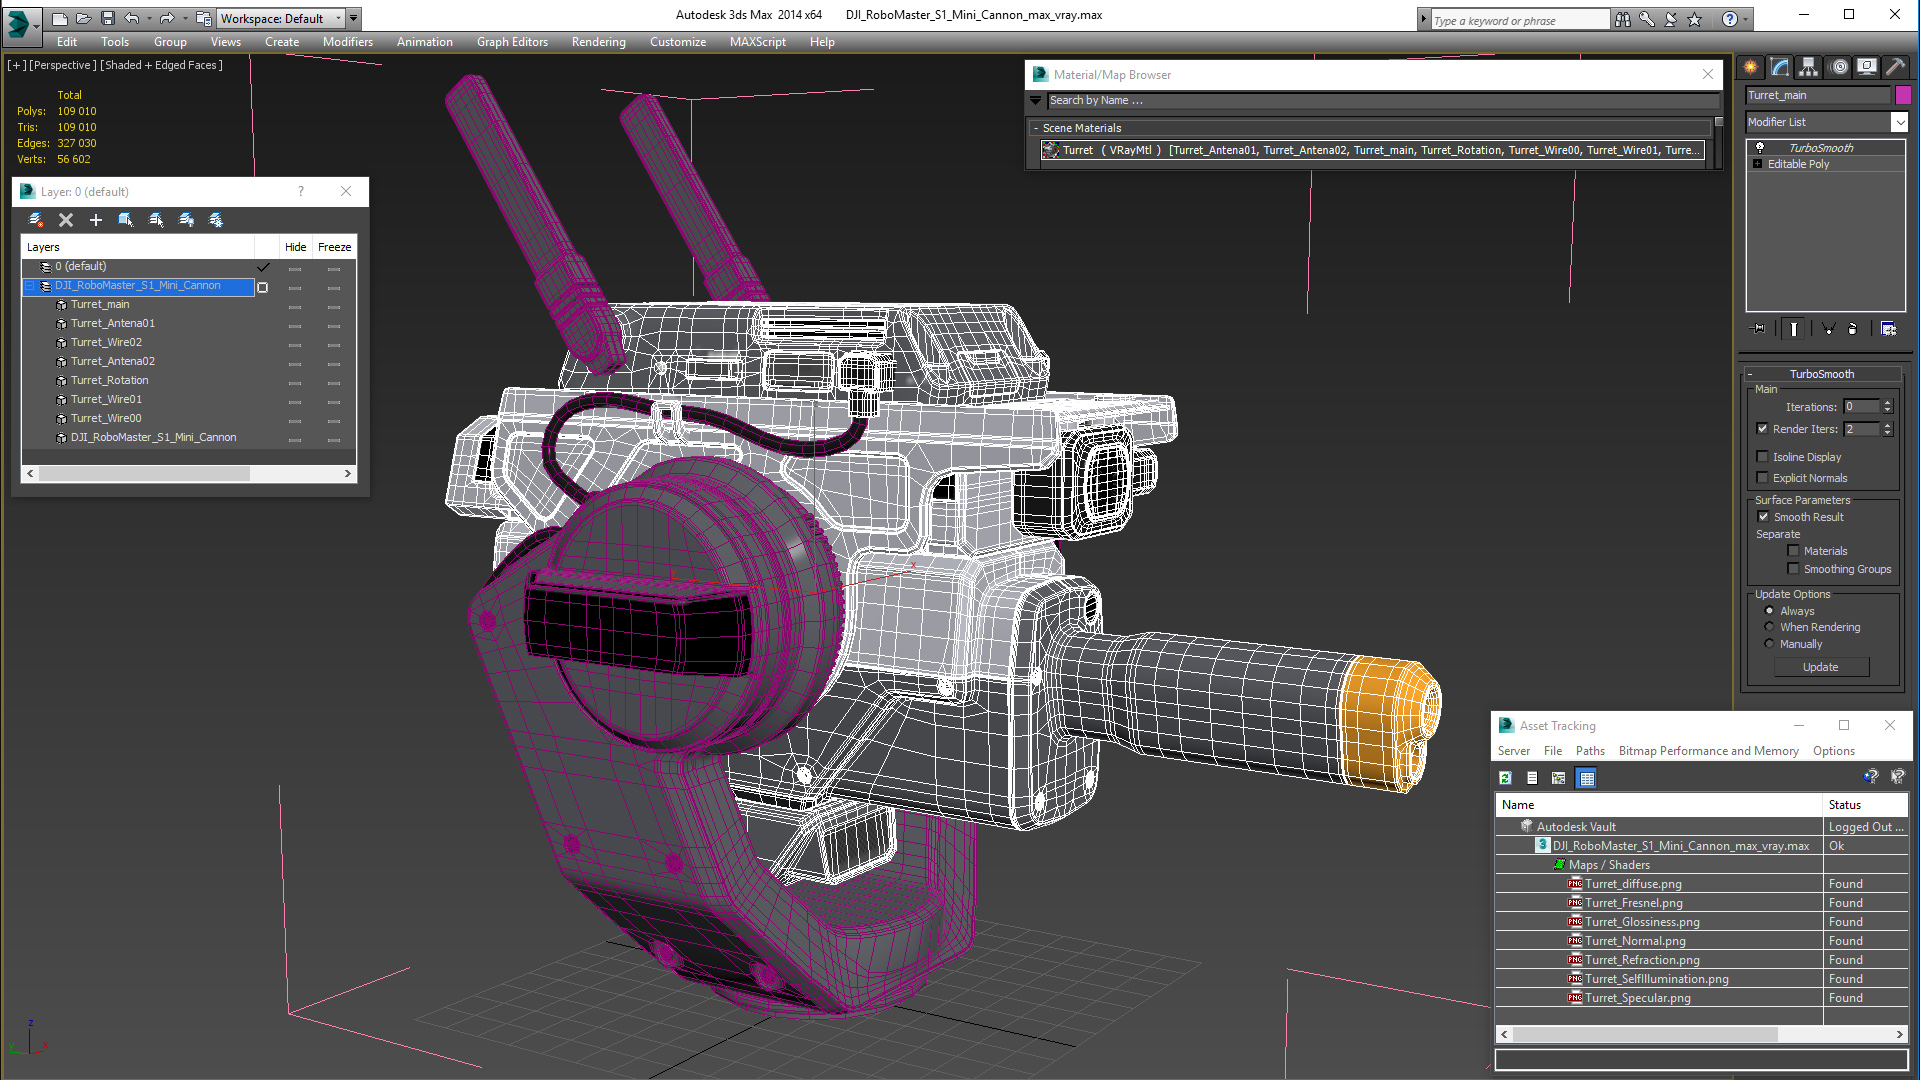Click the favorites star icon in title bar
This screenshot has width=1920, height=1080.
pos(1694,19)
